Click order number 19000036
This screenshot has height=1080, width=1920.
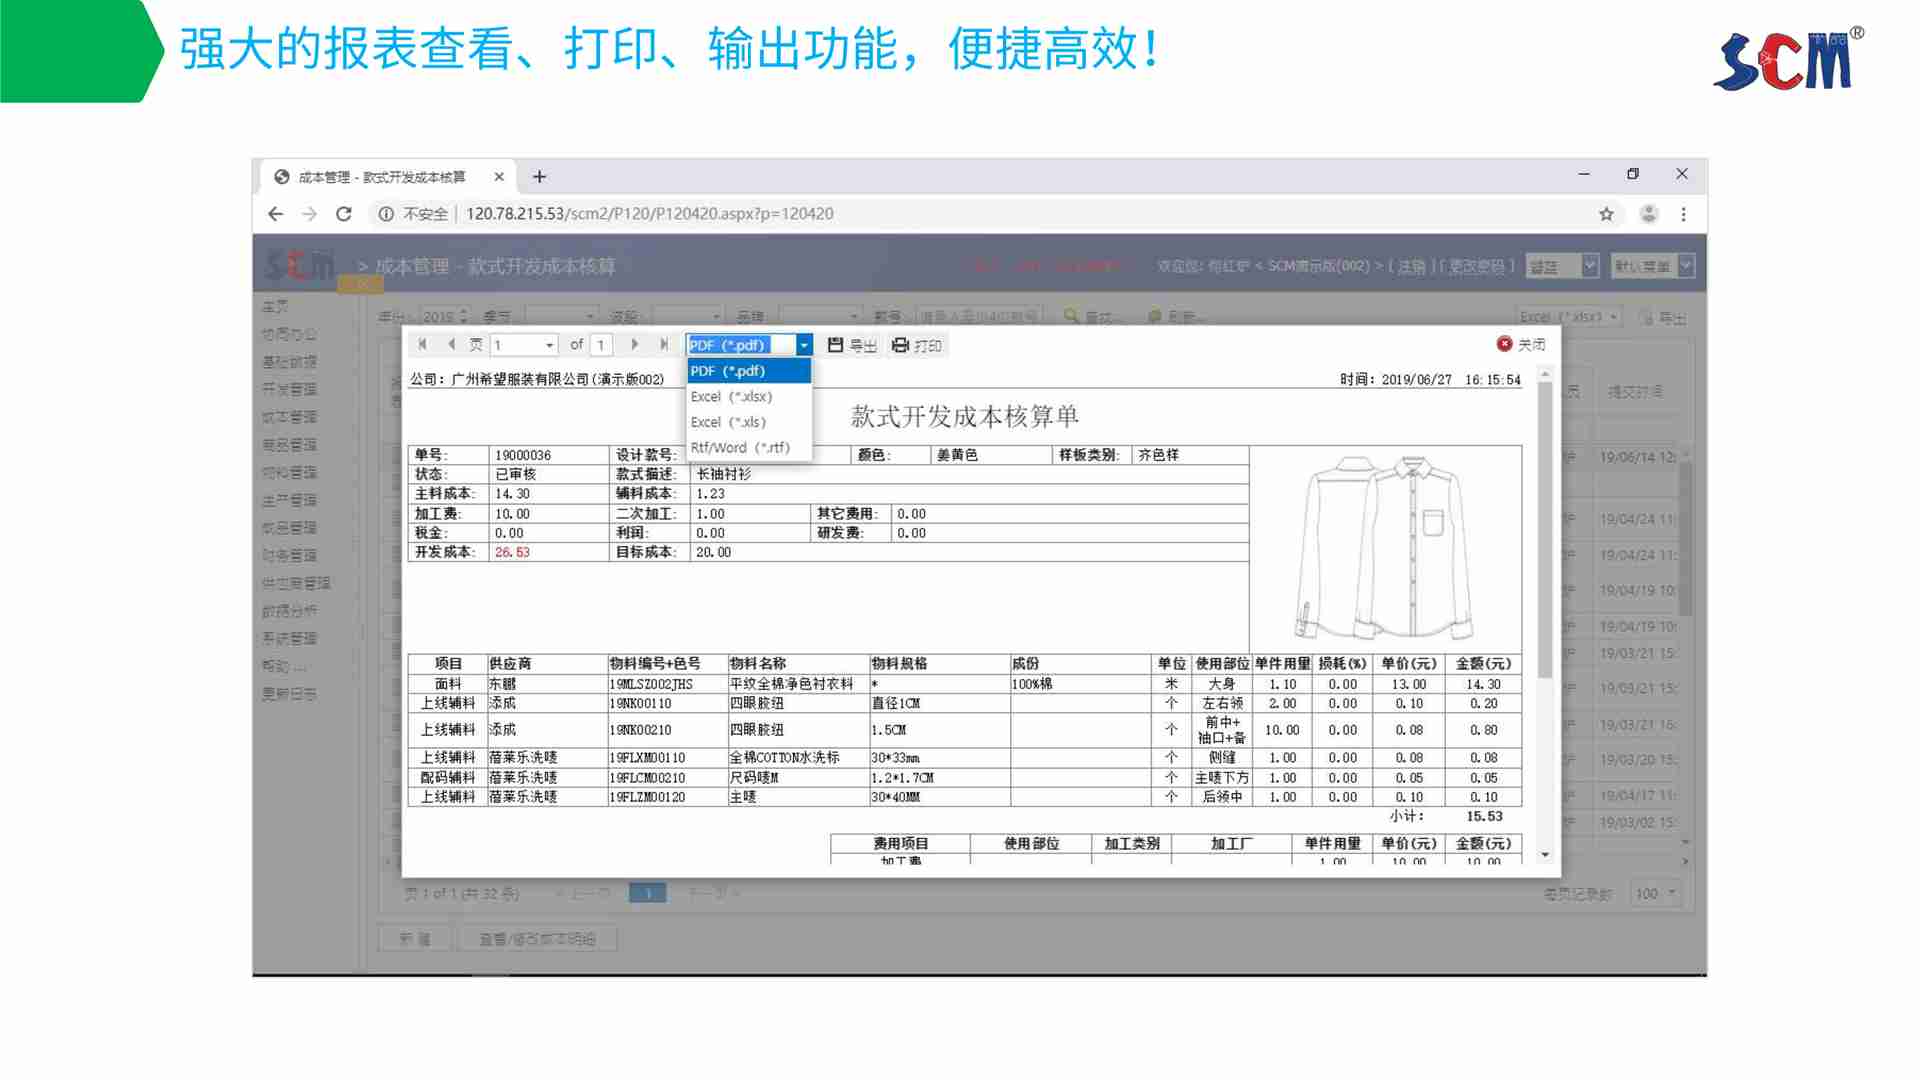(x=523, y=455)
